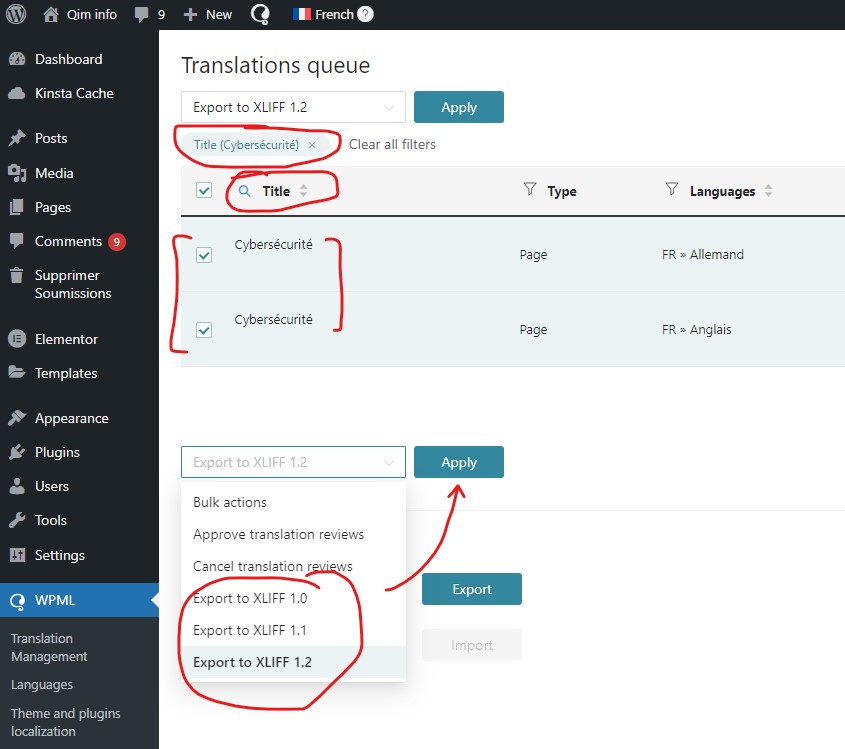Screen dimensions: 845x749
Task: Open Languages submenu under WPML
Action: 42,684
